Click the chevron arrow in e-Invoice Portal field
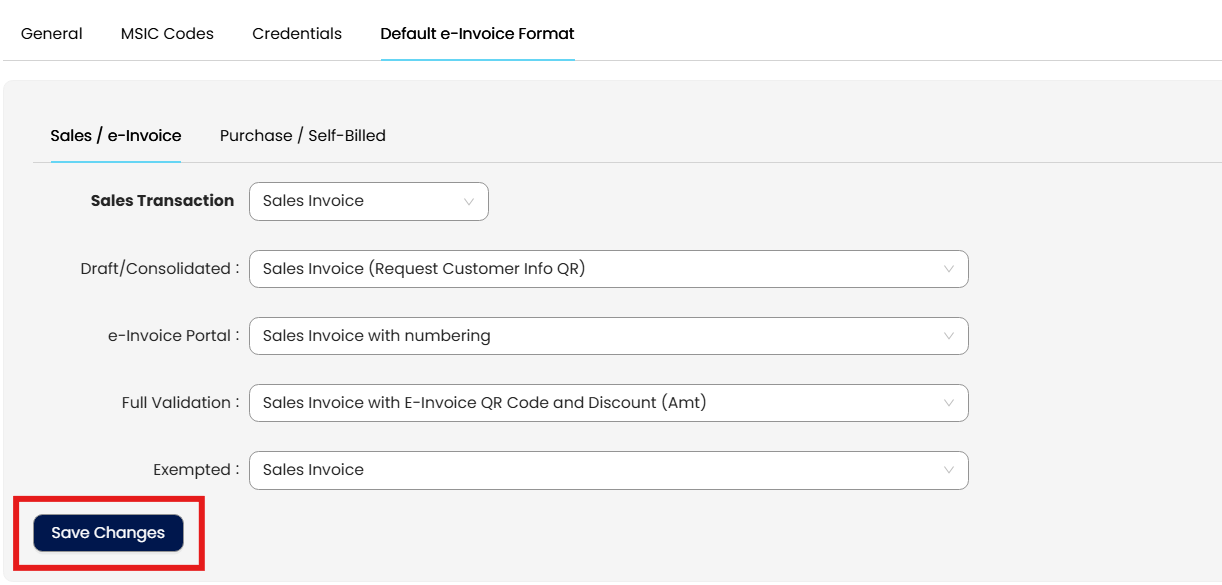Viewport: 1222px width, 585px height. click(x=948, y=336)
